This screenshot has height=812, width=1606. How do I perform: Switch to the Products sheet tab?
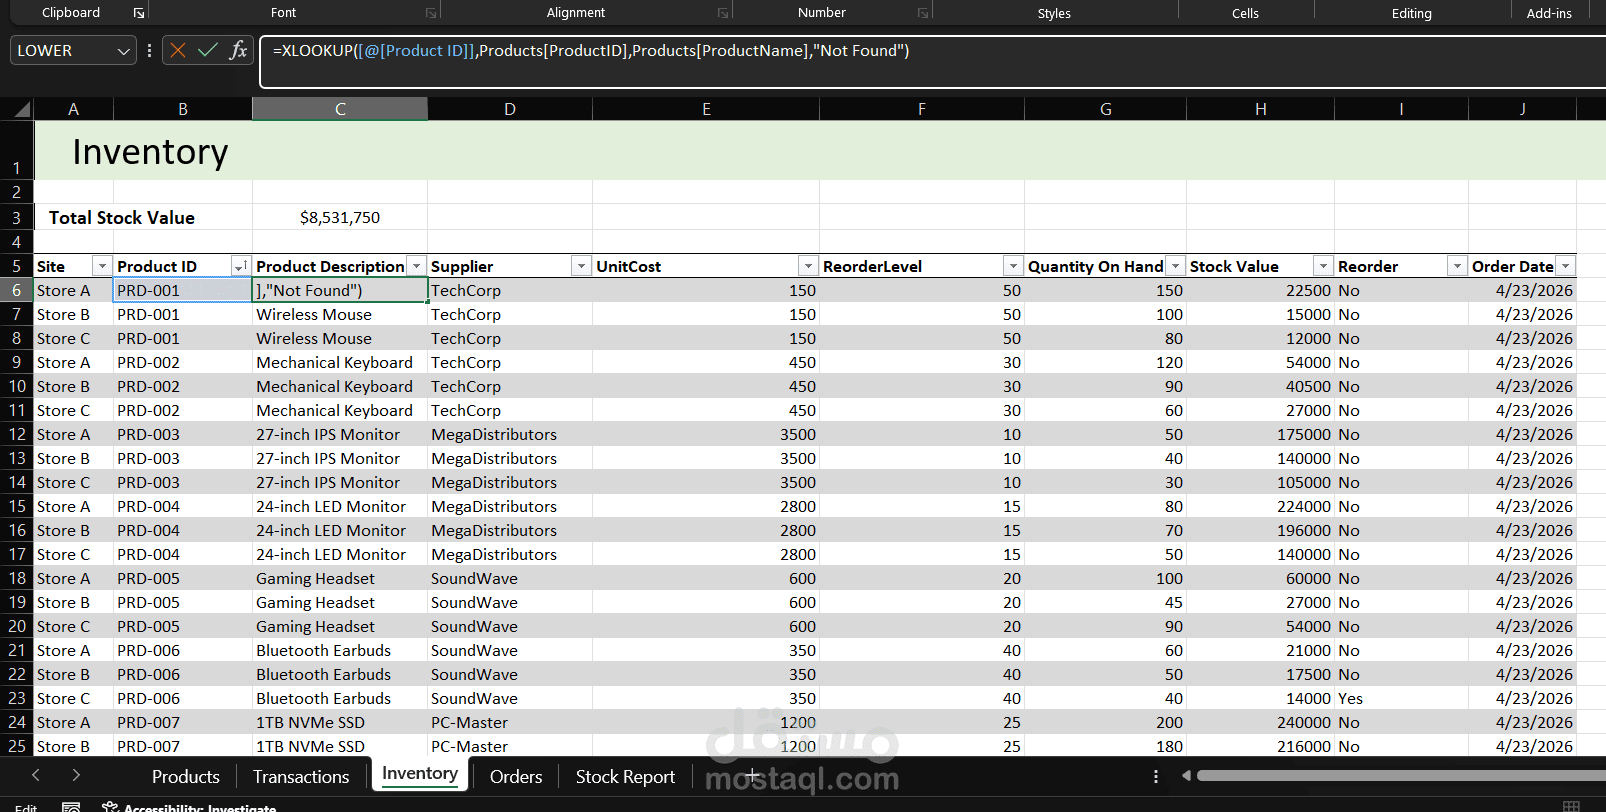coord(185,776)
